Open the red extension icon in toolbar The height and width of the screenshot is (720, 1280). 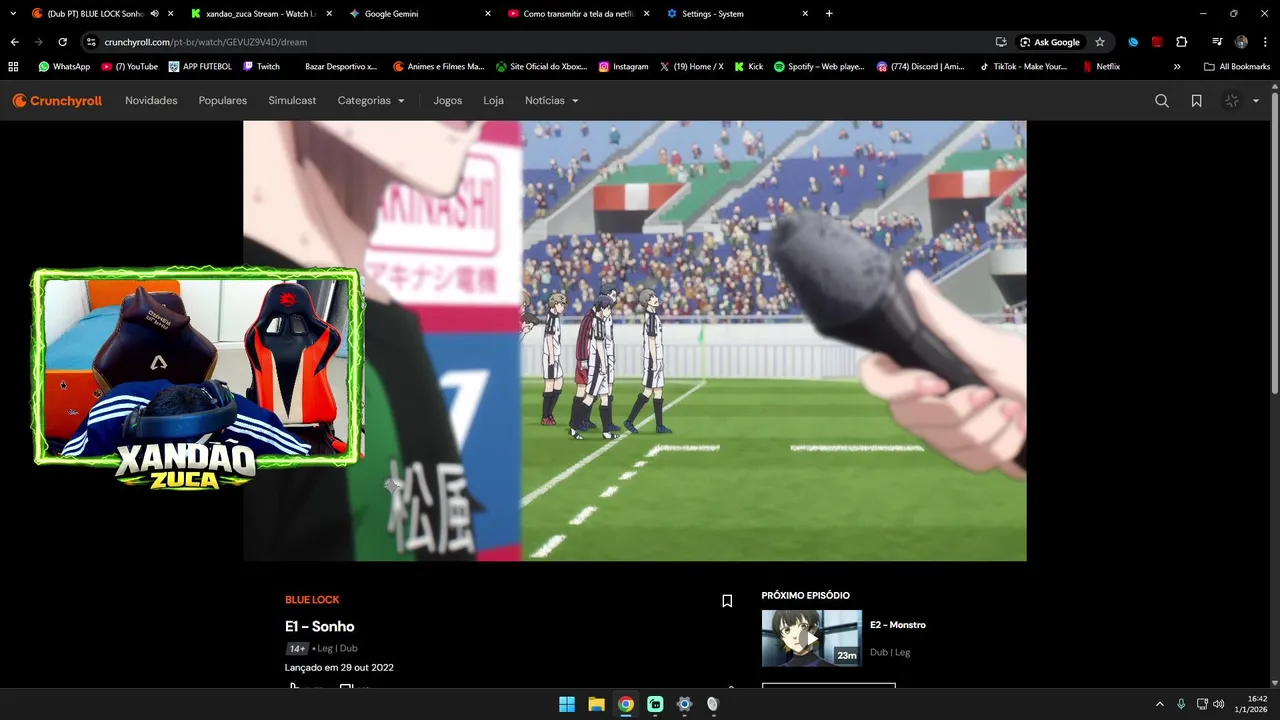[1157, 42]
